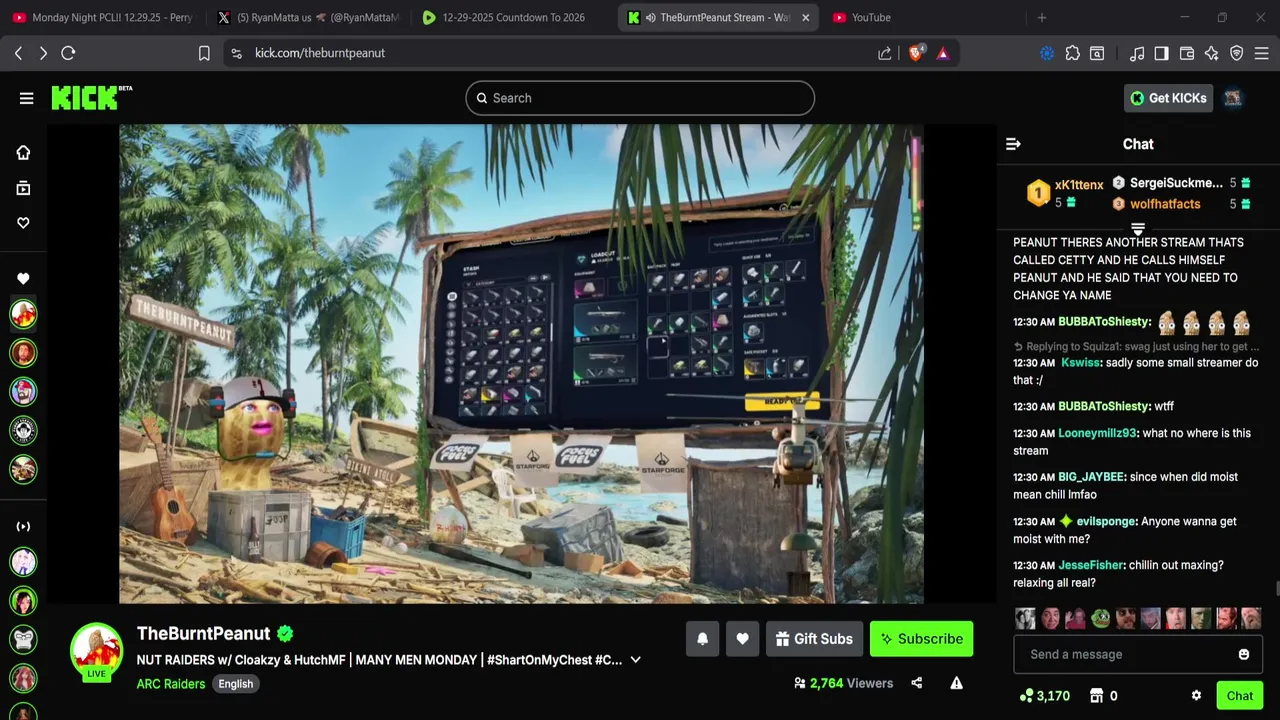Viewport: 1280px width, 720px height.
Task: Open browser main menu hamburger
Action: pos(1262,53)
